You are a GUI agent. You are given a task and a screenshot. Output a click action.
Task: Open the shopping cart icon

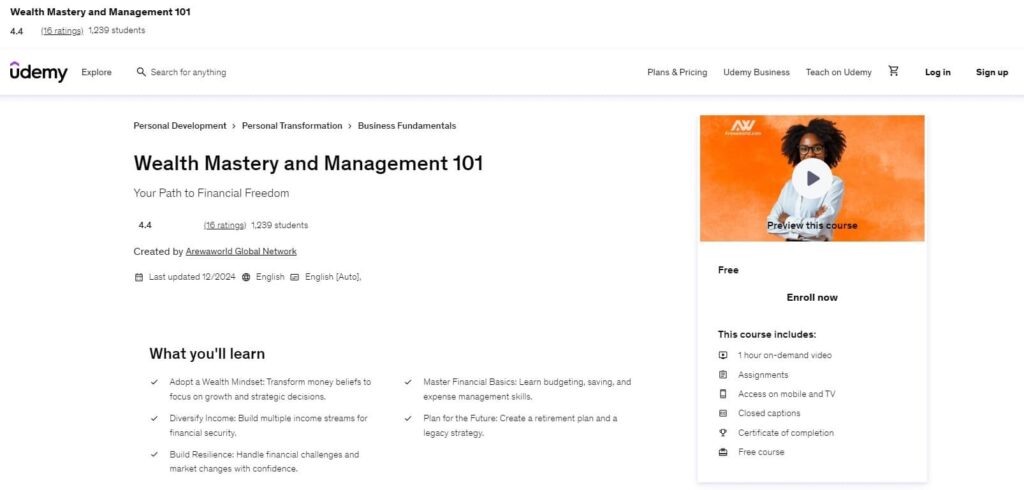pos(893,71)
